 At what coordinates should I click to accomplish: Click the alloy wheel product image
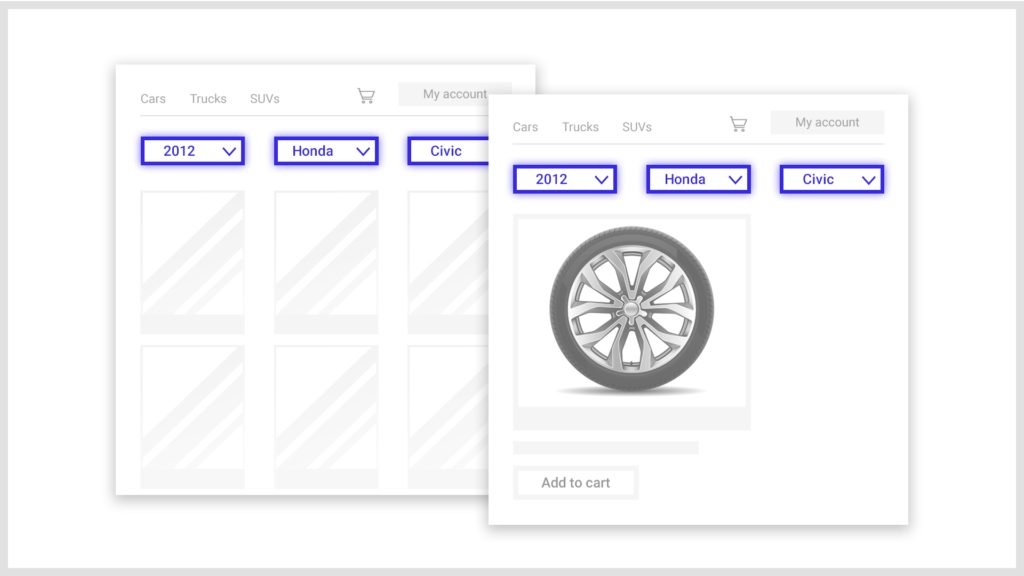(631, 311)
